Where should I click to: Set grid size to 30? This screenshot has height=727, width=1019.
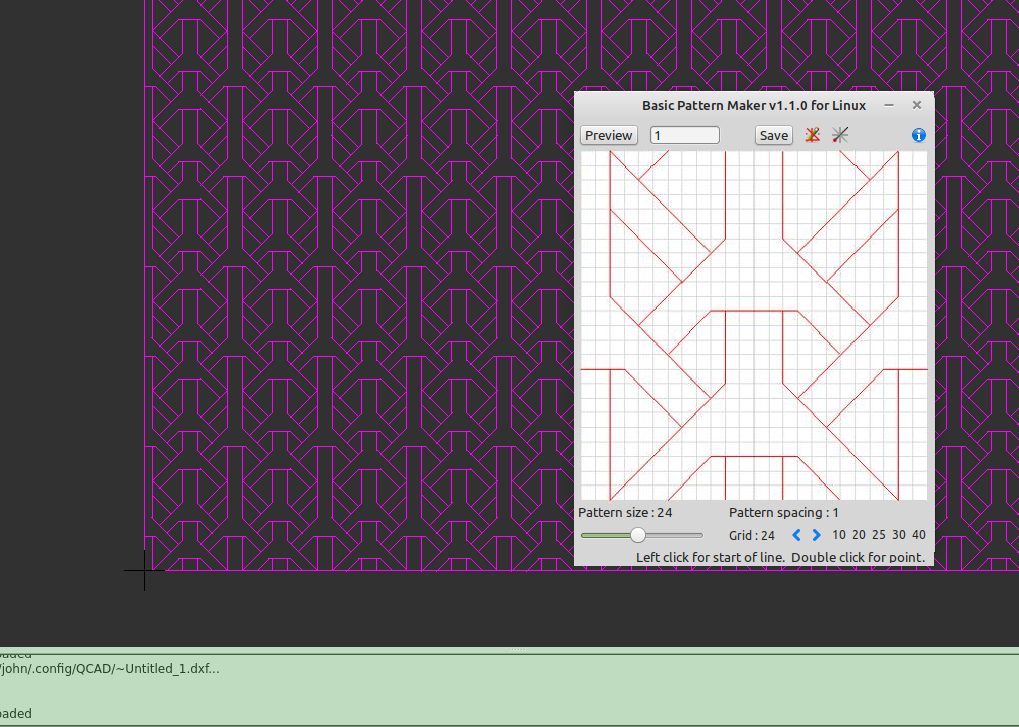[x=898, y=535]
